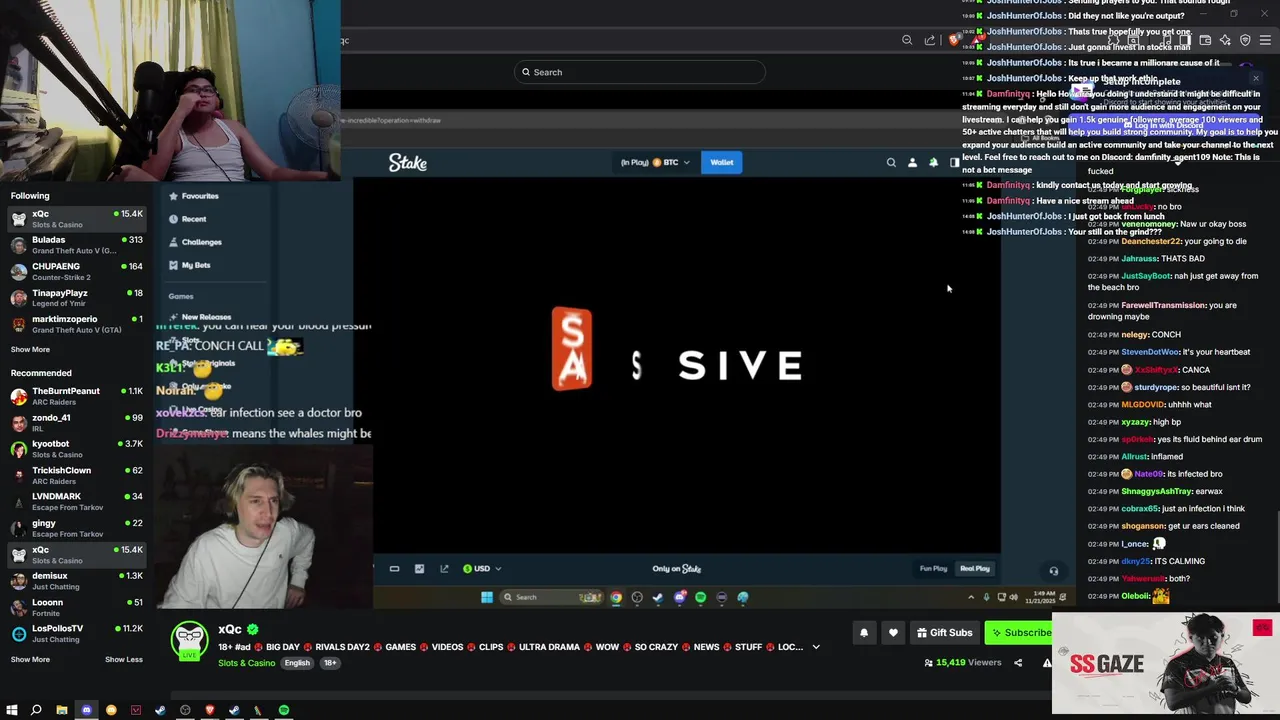Click the Stake logo

[x=407, y=162]
